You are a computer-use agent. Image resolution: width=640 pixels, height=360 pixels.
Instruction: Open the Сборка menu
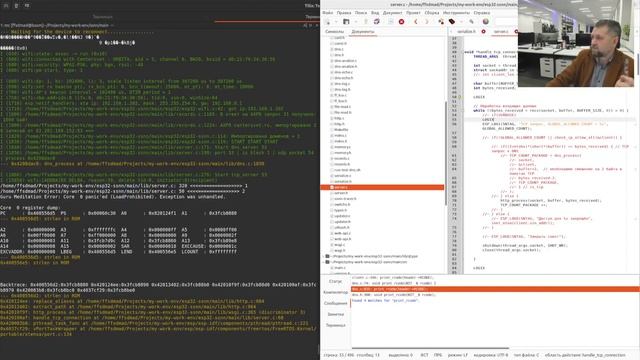point(431,13)
